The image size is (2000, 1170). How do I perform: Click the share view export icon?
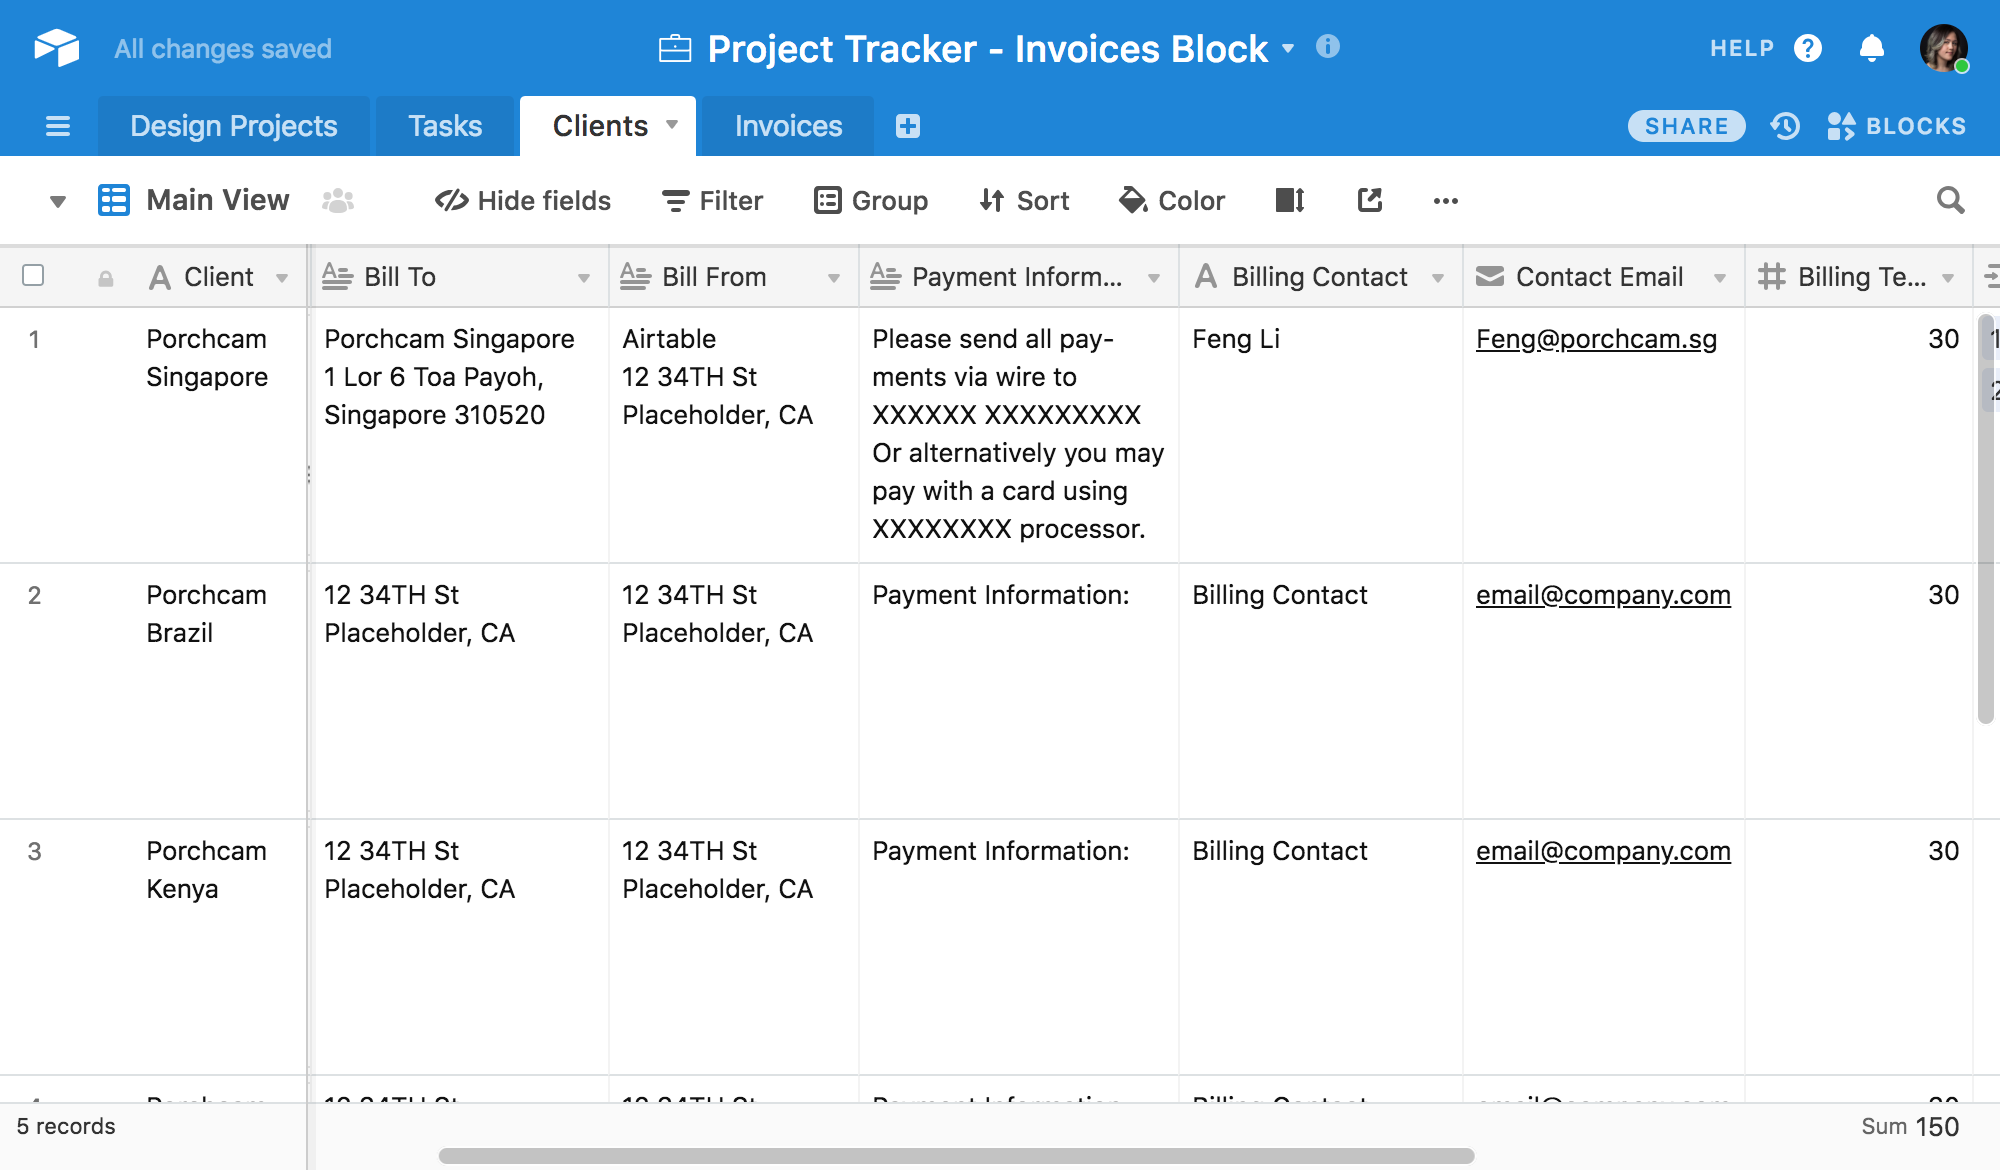[1369, 200]
